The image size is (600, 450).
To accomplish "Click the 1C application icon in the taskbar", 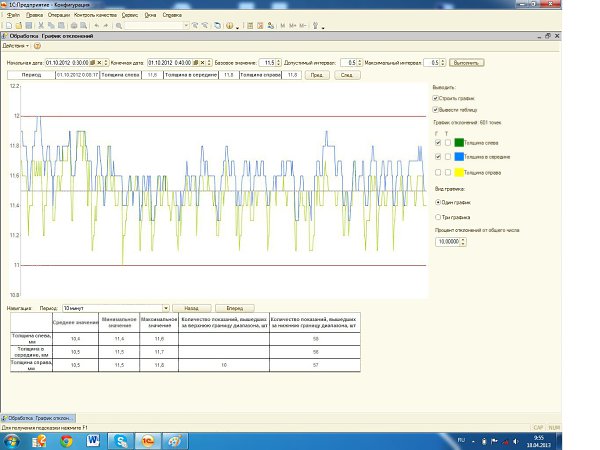I will pos(148,439).
